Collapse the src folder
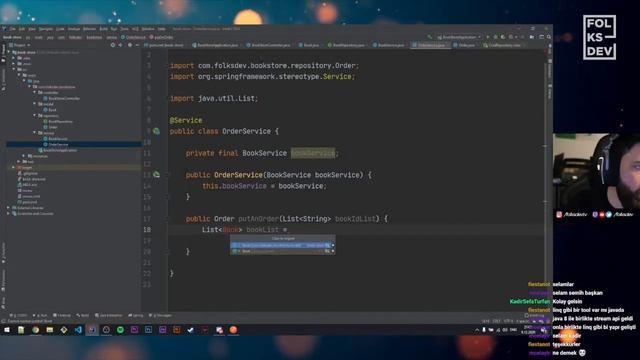The image size is (640, 360). (14, 70)
